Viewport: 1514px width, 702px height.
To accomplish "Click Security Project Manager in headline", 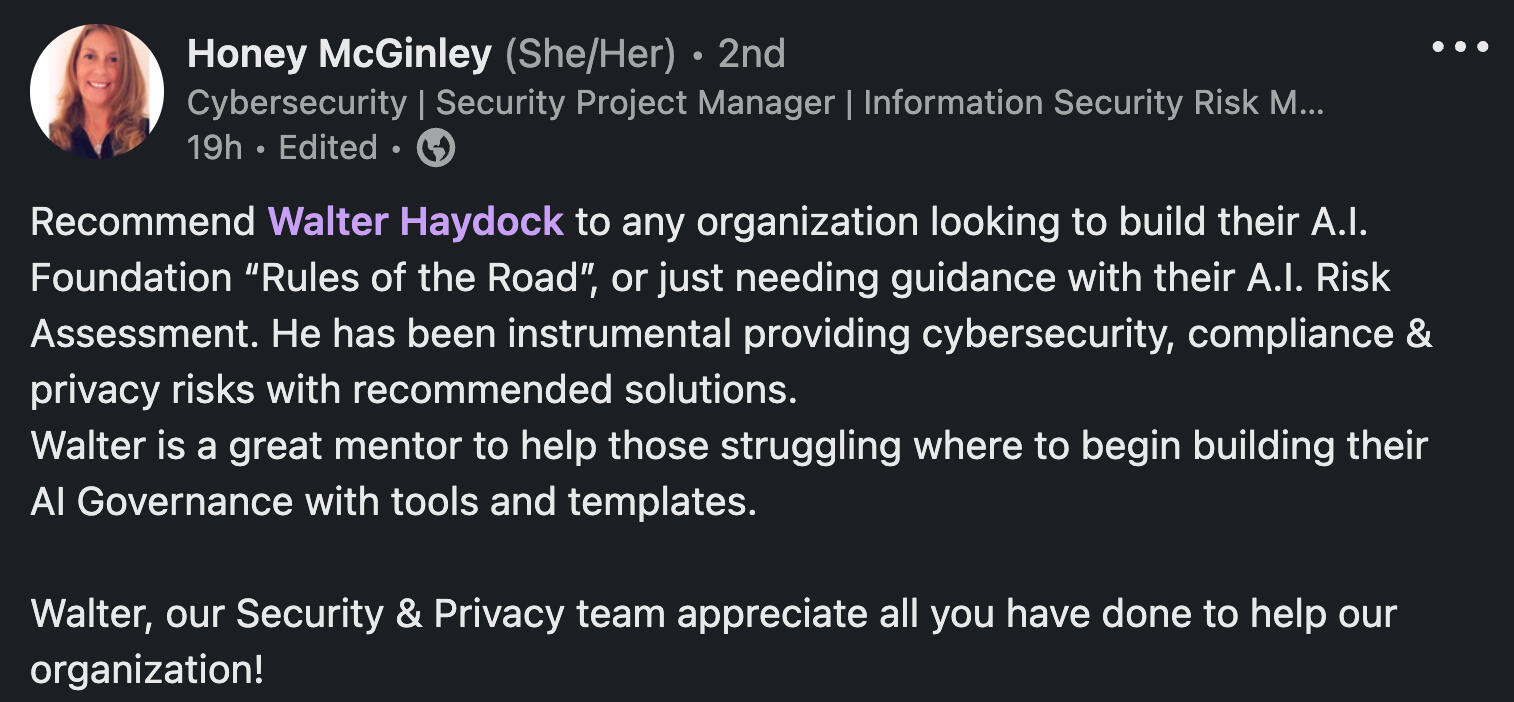I will [635, 103].
